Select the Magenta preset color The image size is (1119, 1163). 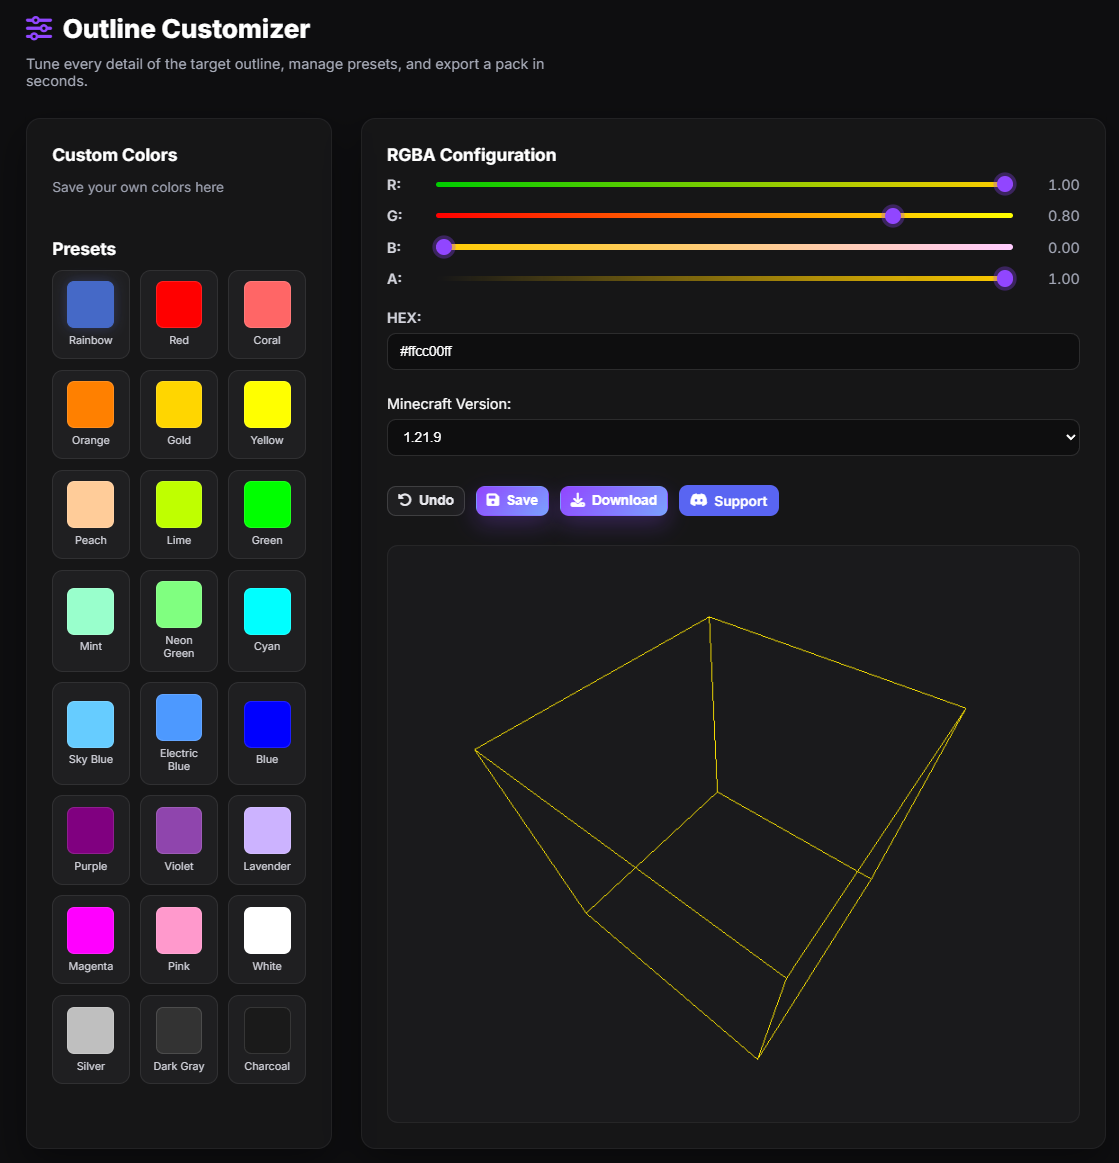(91, 931)
